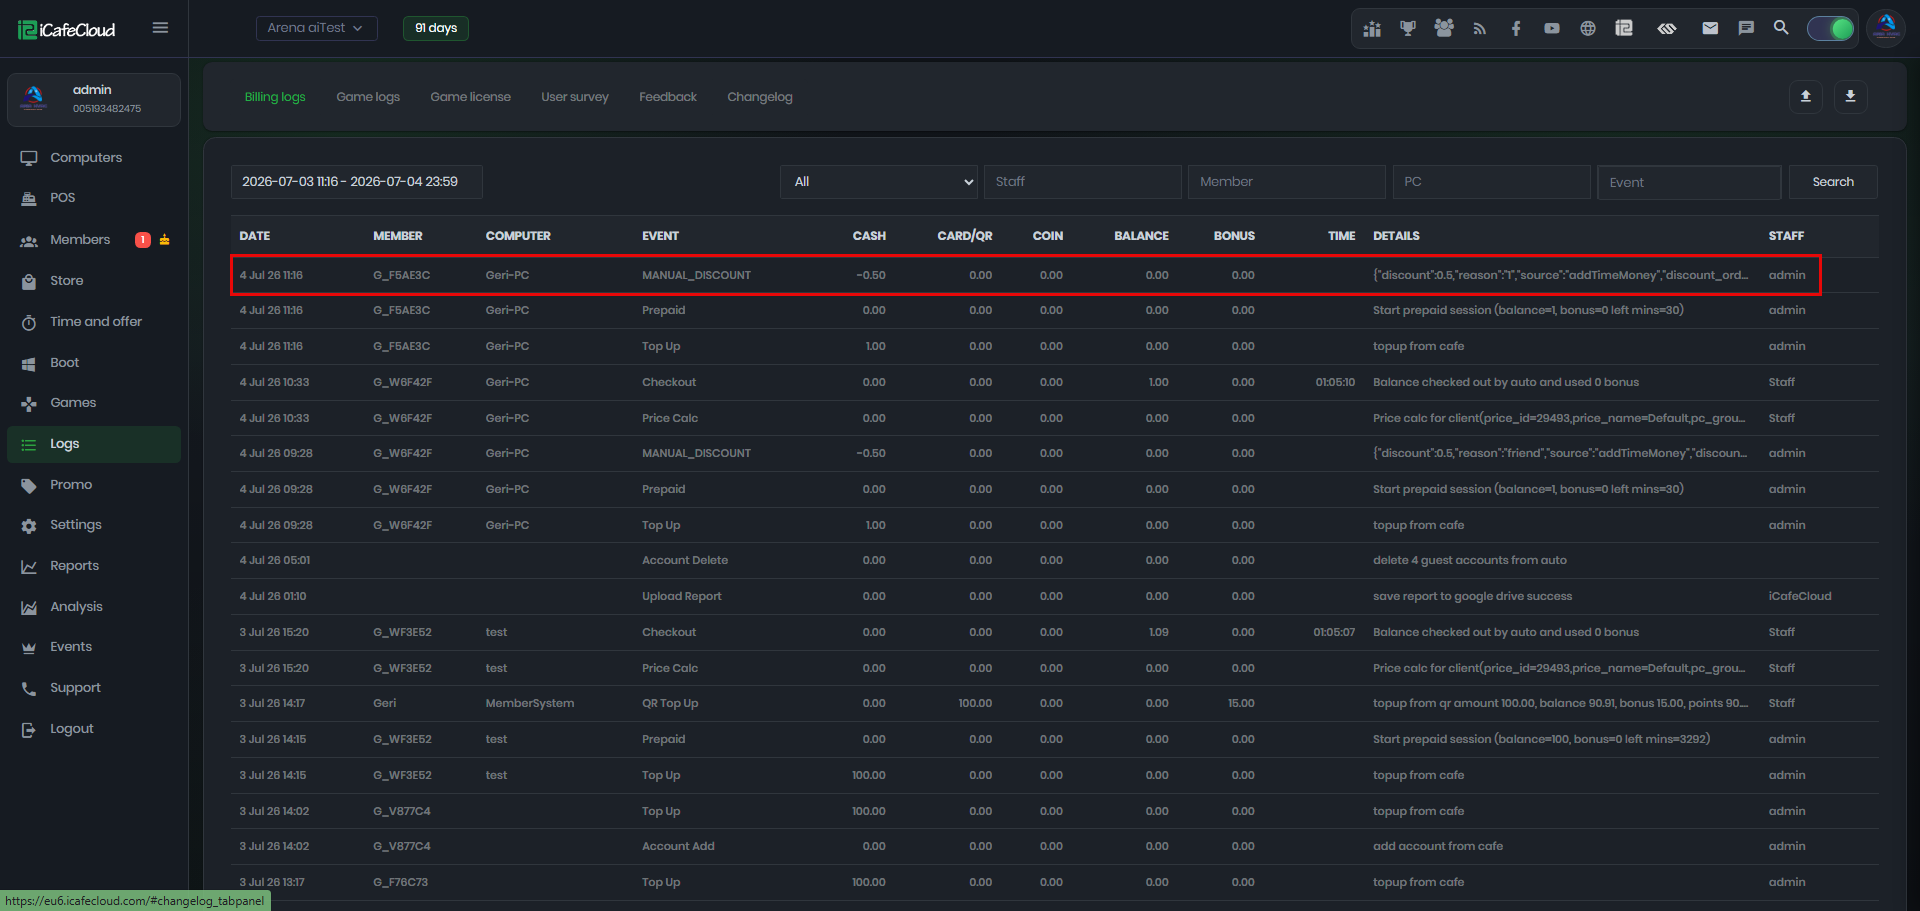
Task: Click the magnifier search icon in header
Action: tap(1781, 28)
